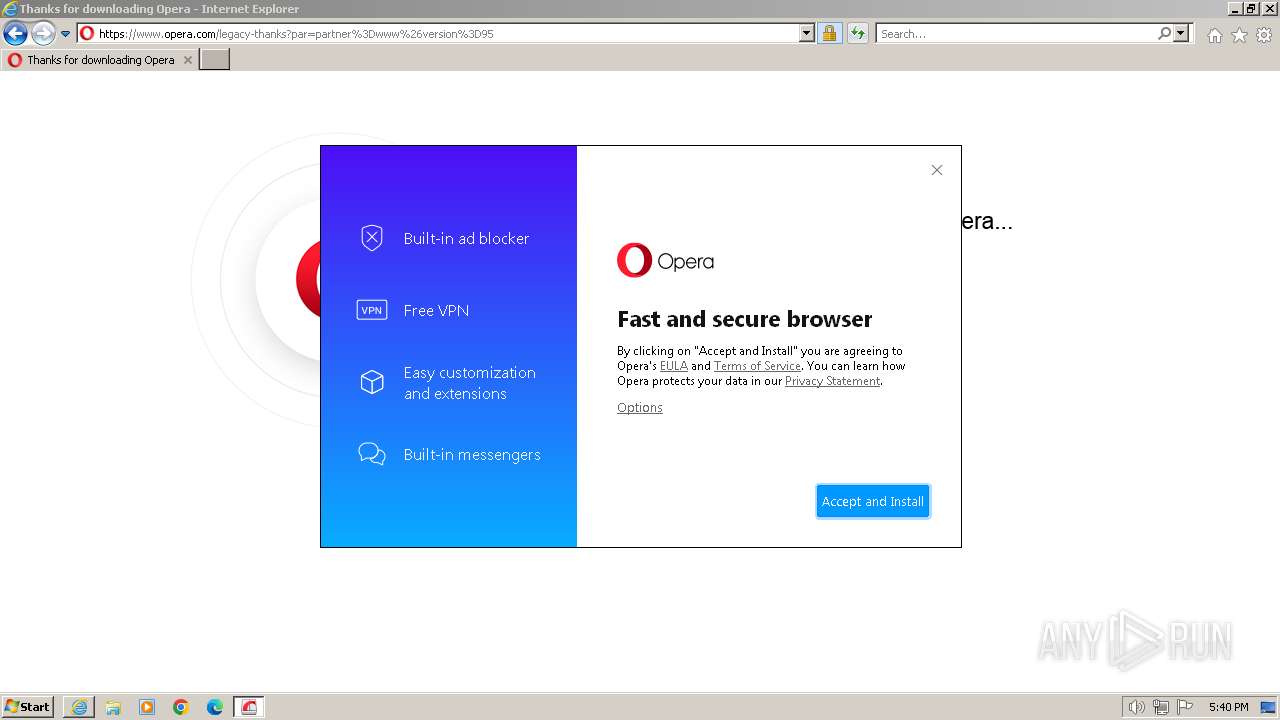Image resolution: width=1280 pixels, height=720 pixels.
Task: Click the customization cube icon
Action: (372, 382)
